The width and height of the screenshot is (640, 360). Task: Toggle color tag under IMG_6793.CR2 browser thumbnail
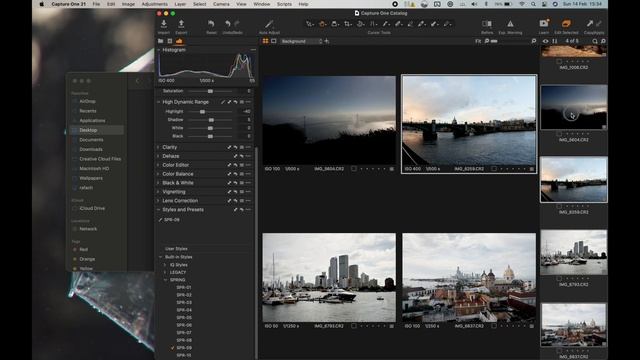coord(559,279)
